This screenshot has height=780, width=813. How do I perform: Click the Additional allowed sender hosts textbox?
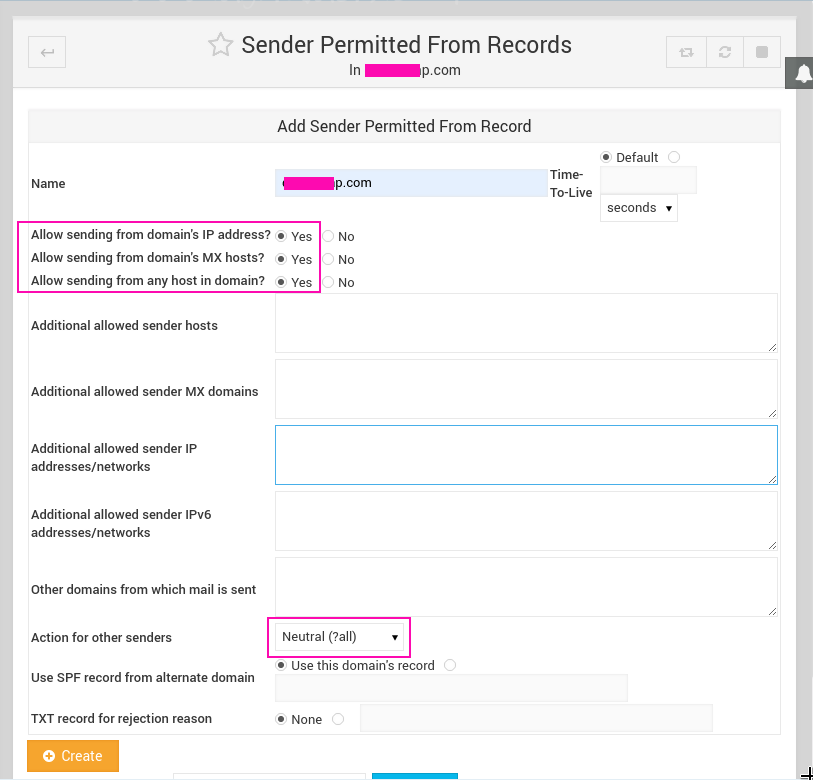click(x=526, y=323)
